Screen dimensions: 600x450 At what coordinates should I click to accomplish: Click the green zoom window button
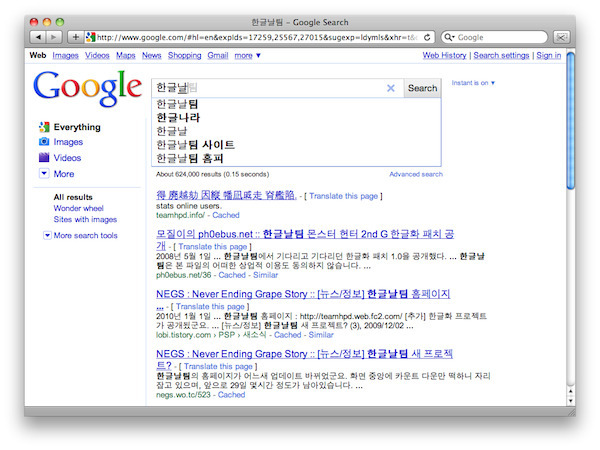click(60, 22)
